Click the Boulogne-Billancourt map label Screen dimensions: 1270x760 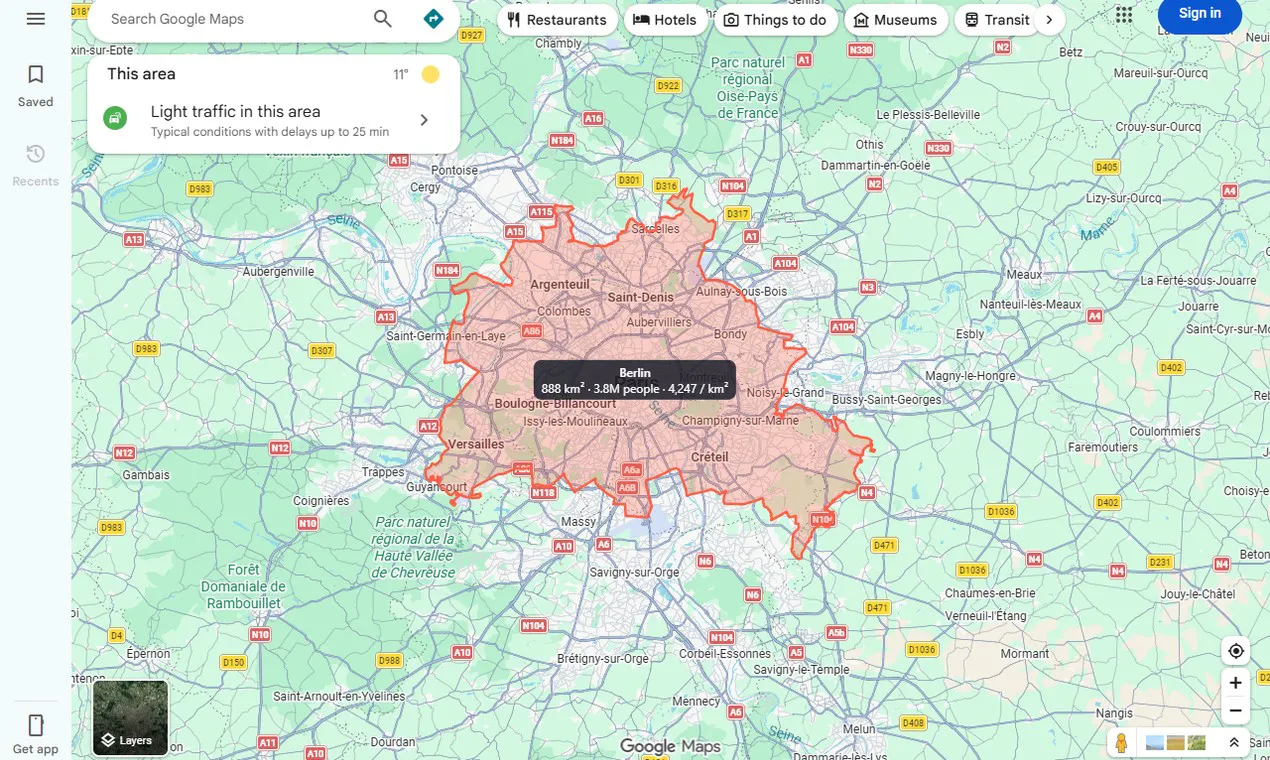(555, 403)
